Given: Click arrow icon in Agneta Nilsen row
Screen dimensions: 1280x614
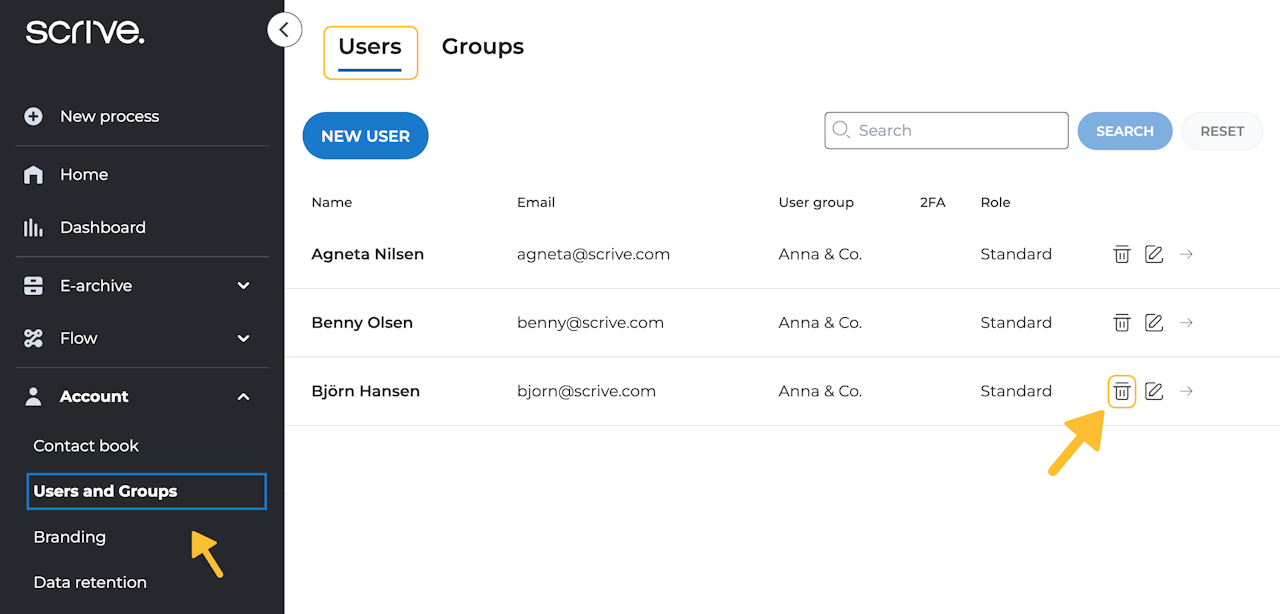Looking at the screenshot, I should 1186,254.
